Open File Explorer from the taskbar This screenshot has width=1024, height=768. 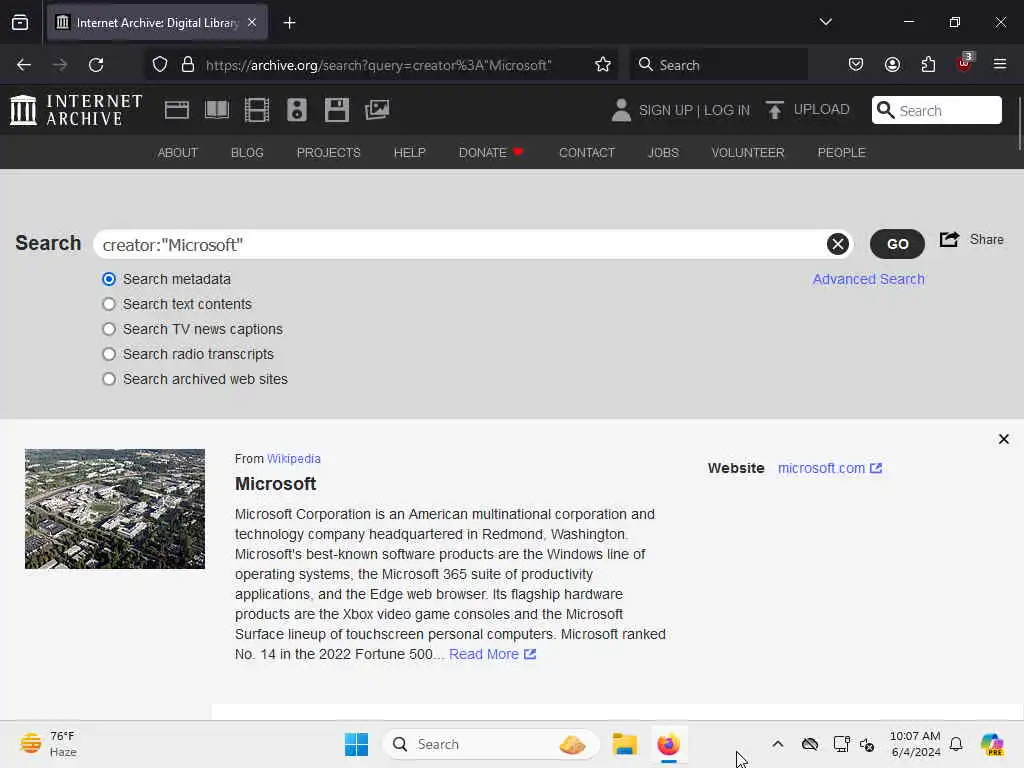[x=624, y=744]
